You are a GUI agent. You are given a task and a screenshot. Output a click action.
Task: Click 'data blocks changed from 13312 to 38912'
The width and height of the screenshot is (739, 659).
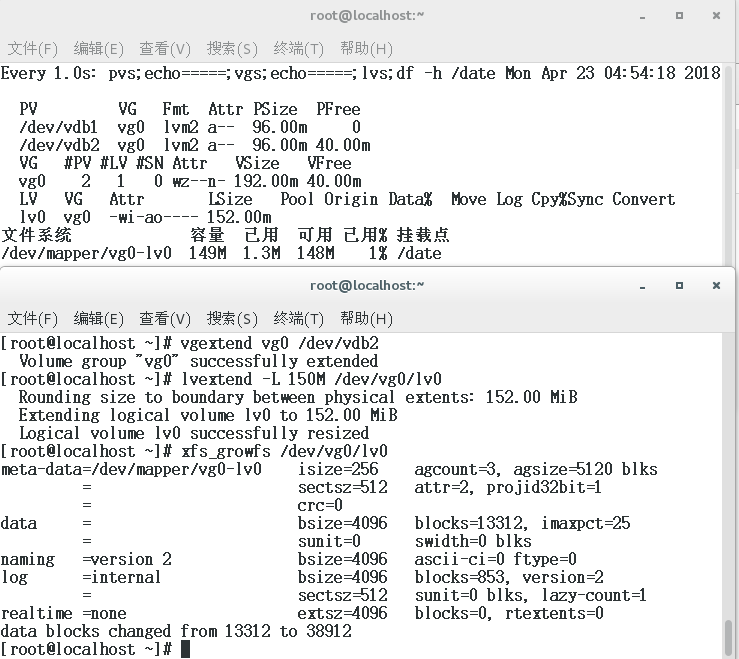point(176,631)
